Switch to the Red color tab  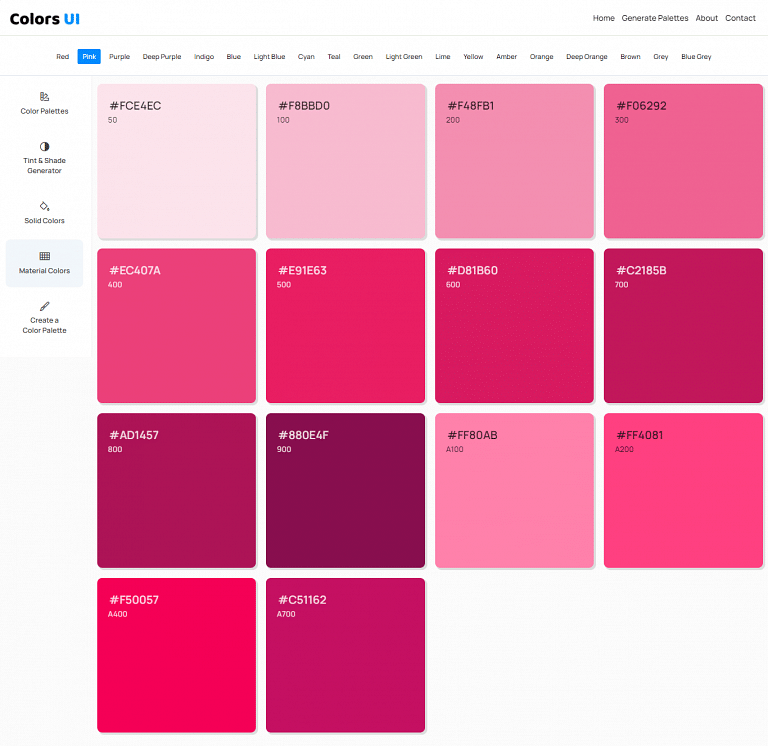pyautogui.click(x=63, y=57)
